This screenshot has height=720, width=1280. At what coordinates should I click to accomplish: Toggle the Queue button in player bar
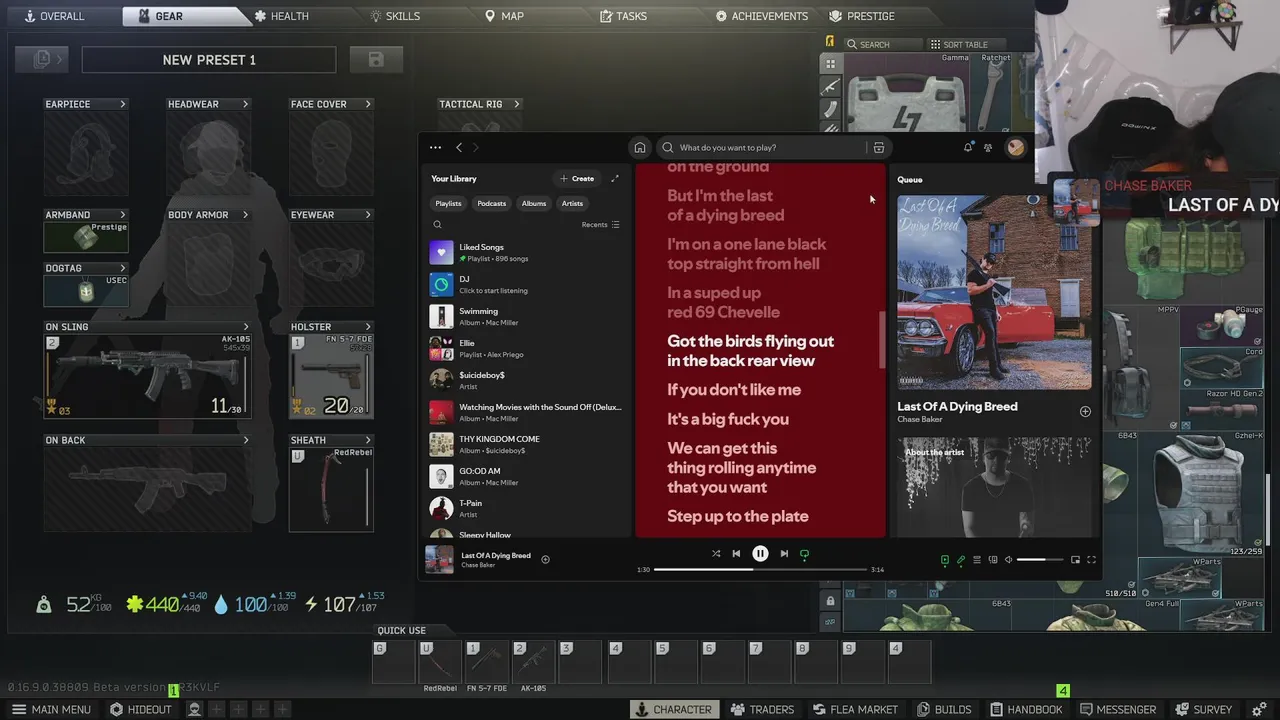(x=977, y=560)
